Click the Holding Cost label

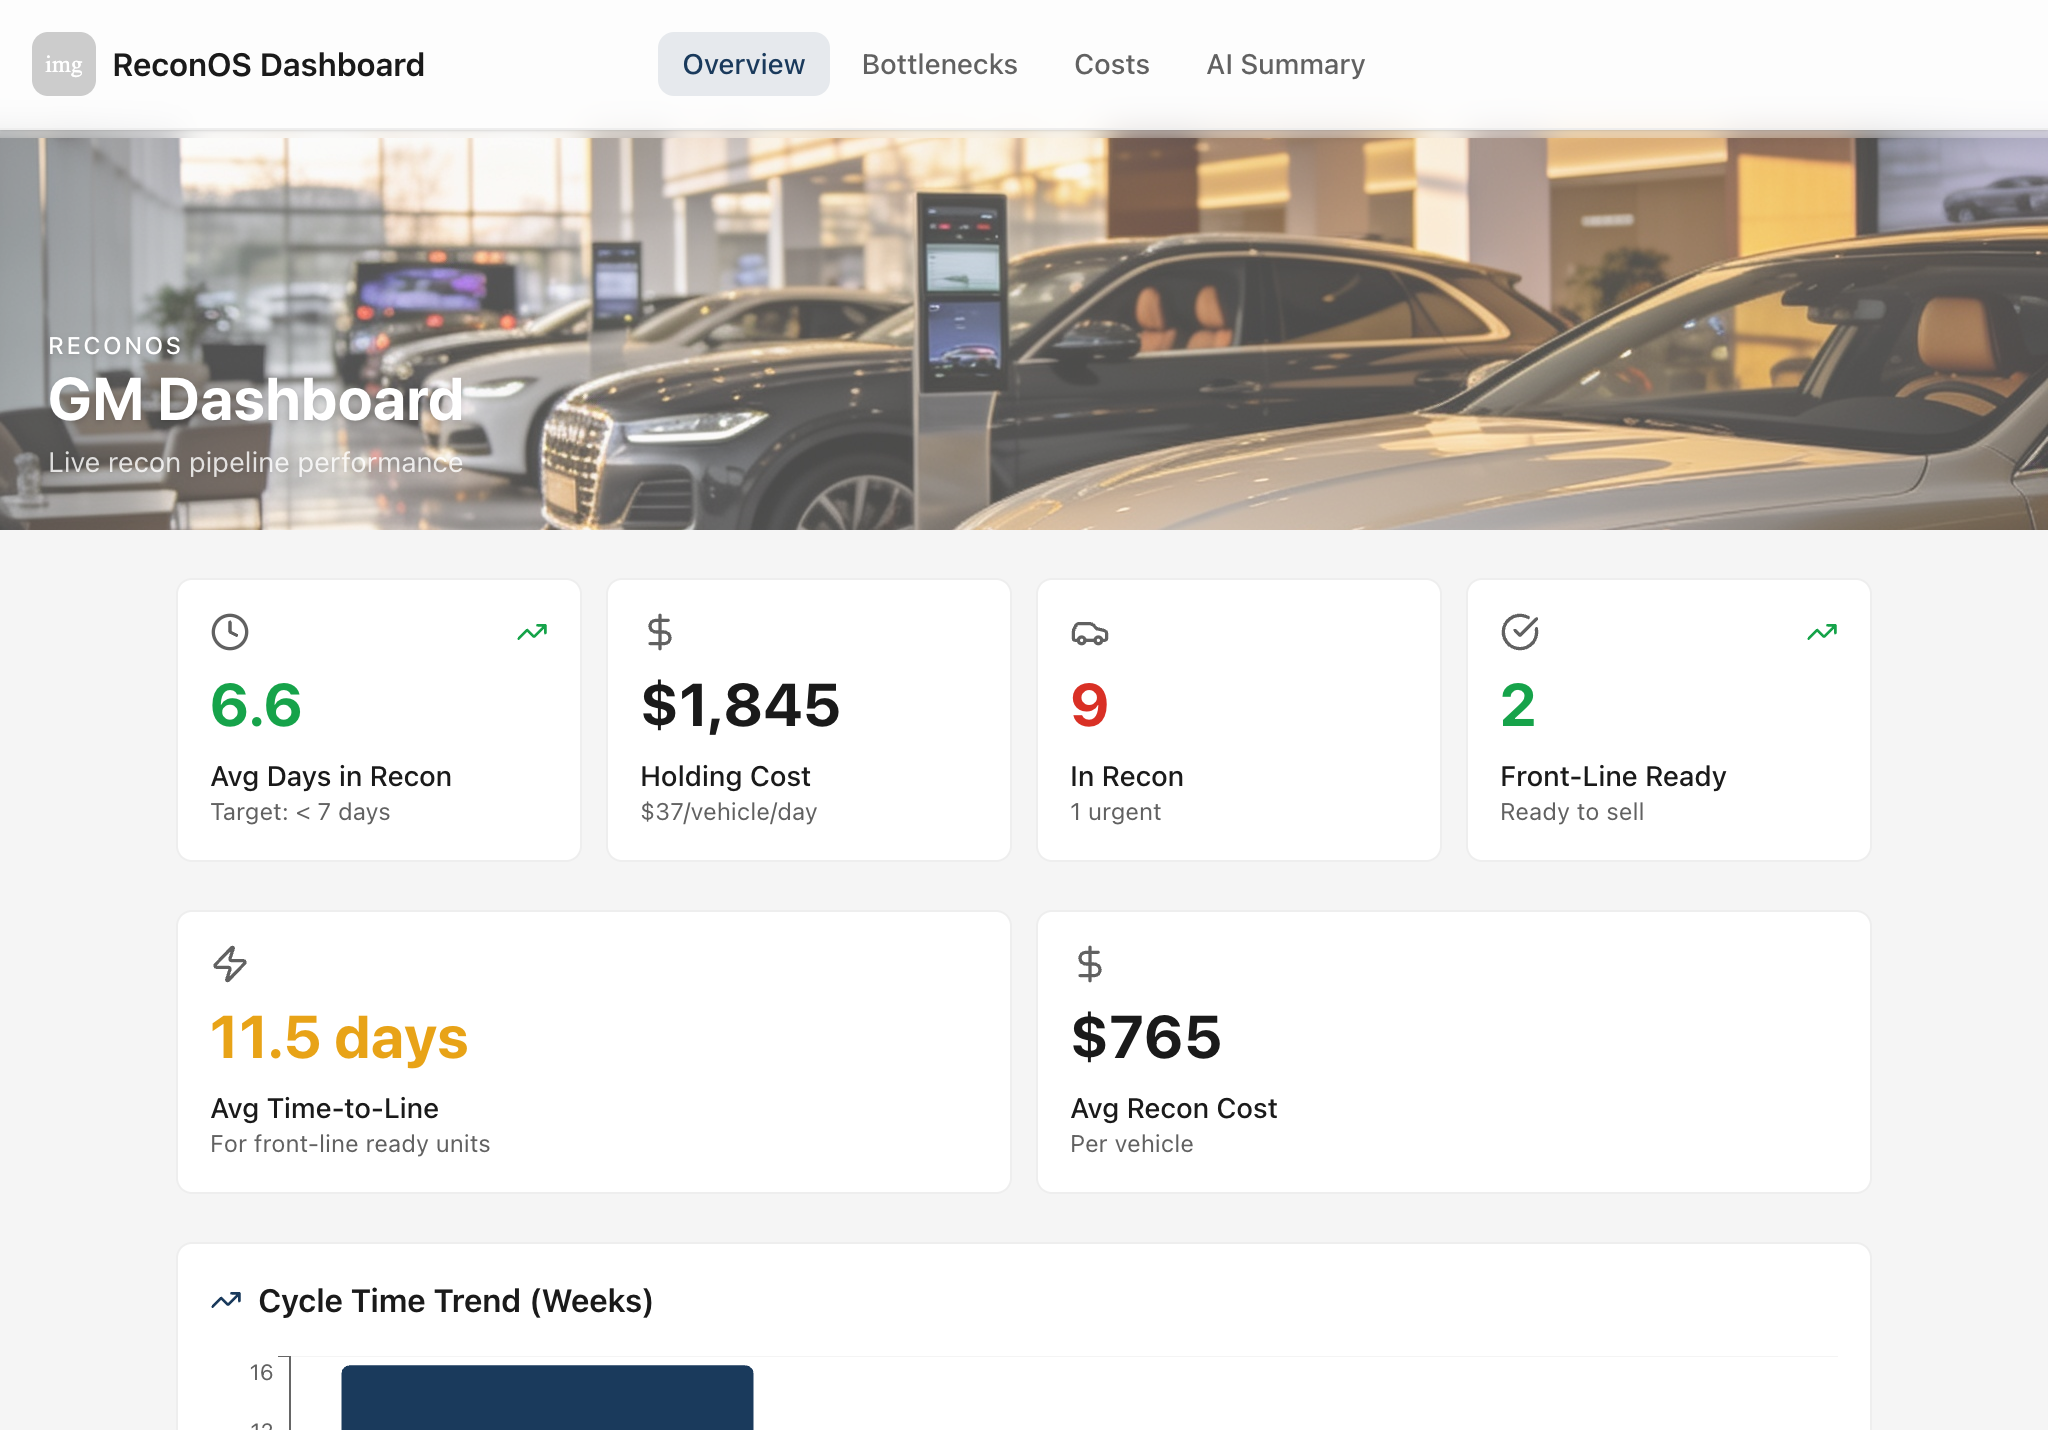coord(725,776)
